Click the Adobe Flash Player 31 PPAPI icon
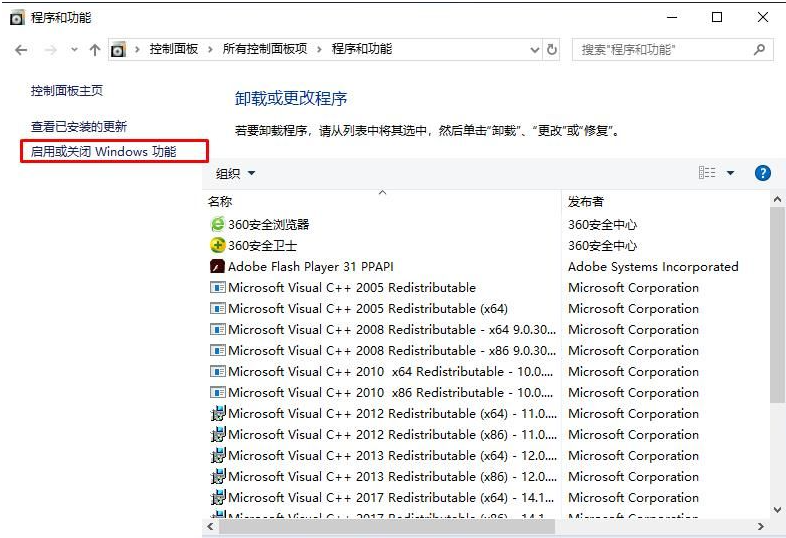 click(218, 267)
